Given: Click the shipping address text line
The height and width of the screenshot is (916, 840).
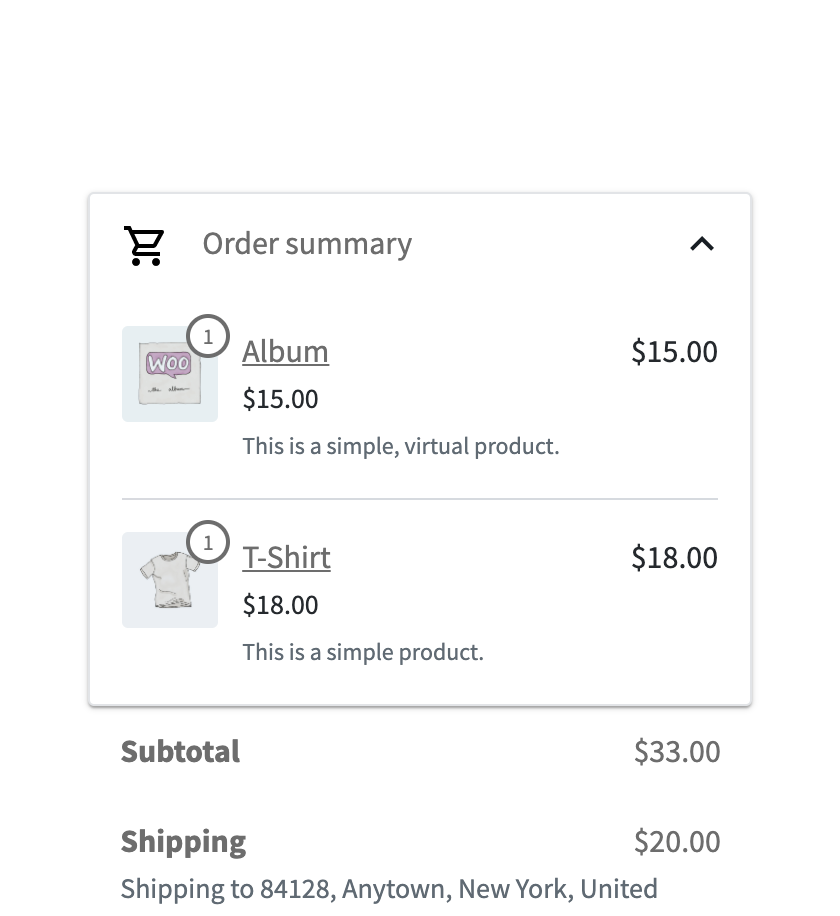Looking at the screenshot, I should tap(389, 889).
